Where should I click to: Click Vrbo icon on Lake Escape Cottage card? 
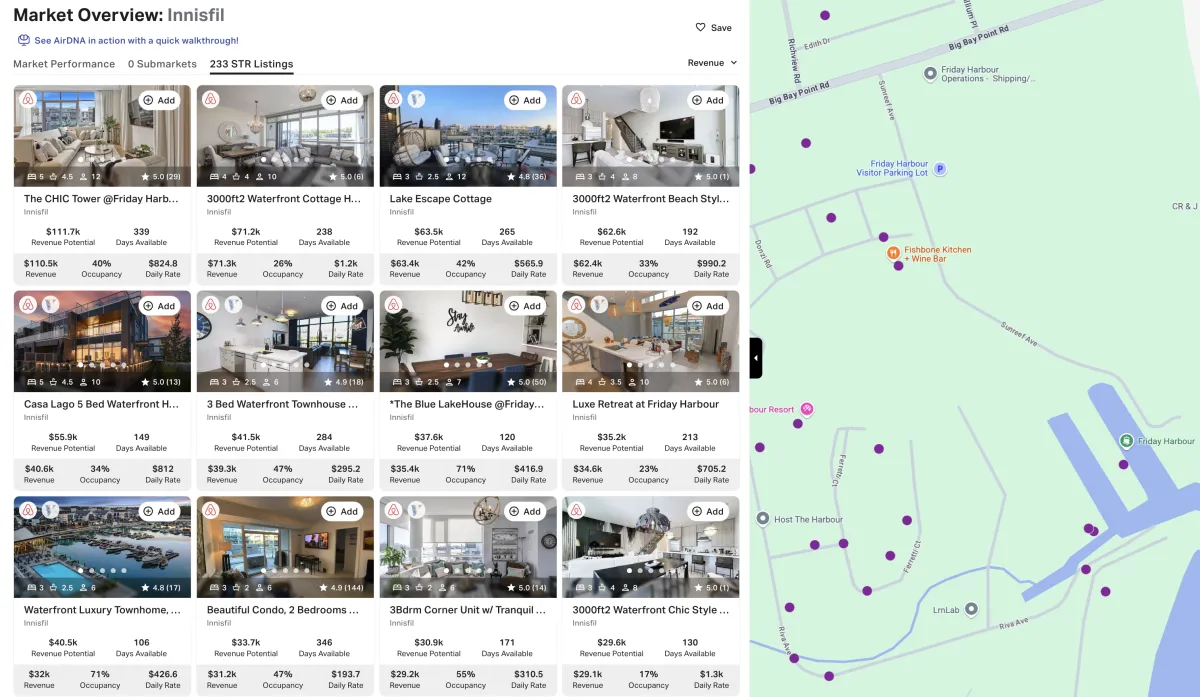pyautogui.click(x=416, y=100)
